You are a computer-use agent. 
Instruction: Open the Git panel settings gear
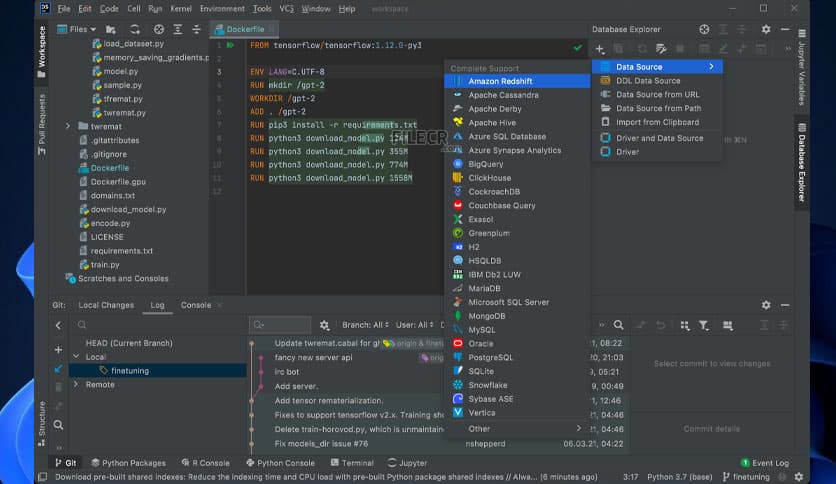coord(766,305)
